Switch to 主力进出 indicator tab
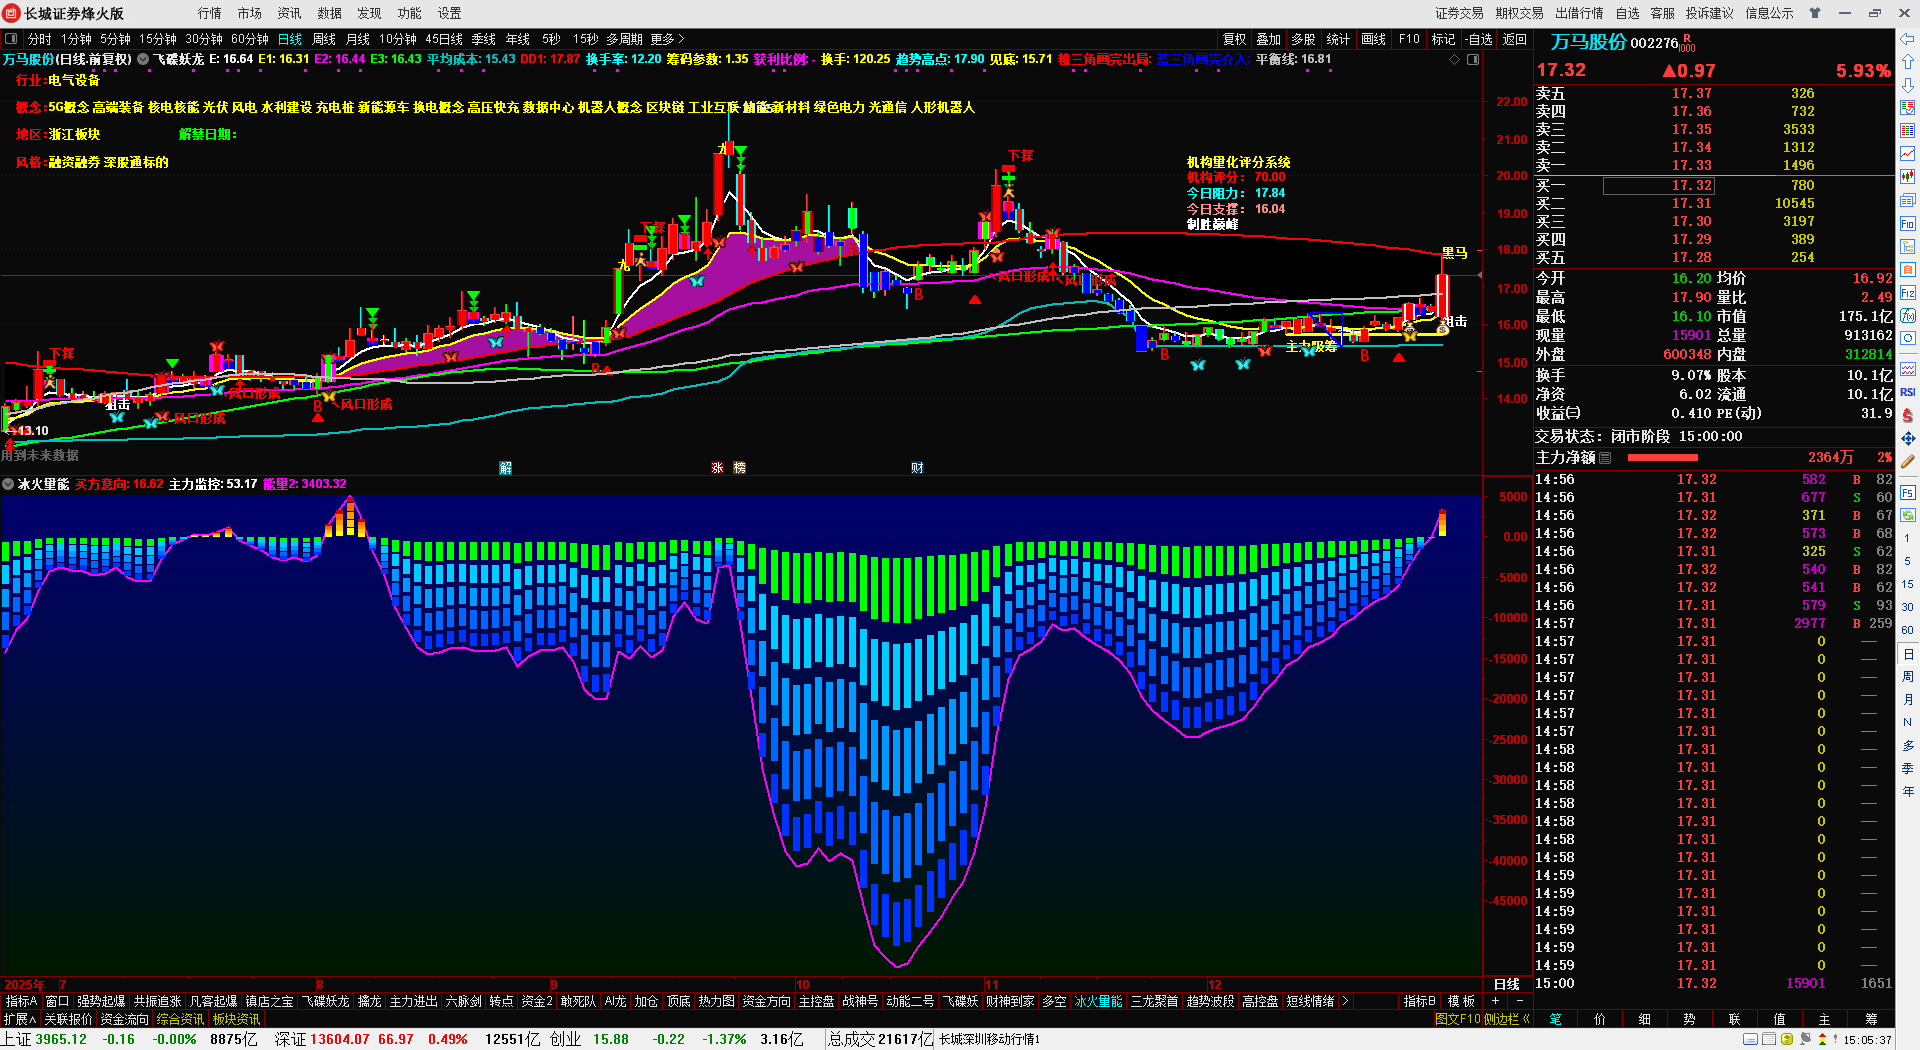The width and height of the screenshot is (1920, 1050). click(413, 1001)
